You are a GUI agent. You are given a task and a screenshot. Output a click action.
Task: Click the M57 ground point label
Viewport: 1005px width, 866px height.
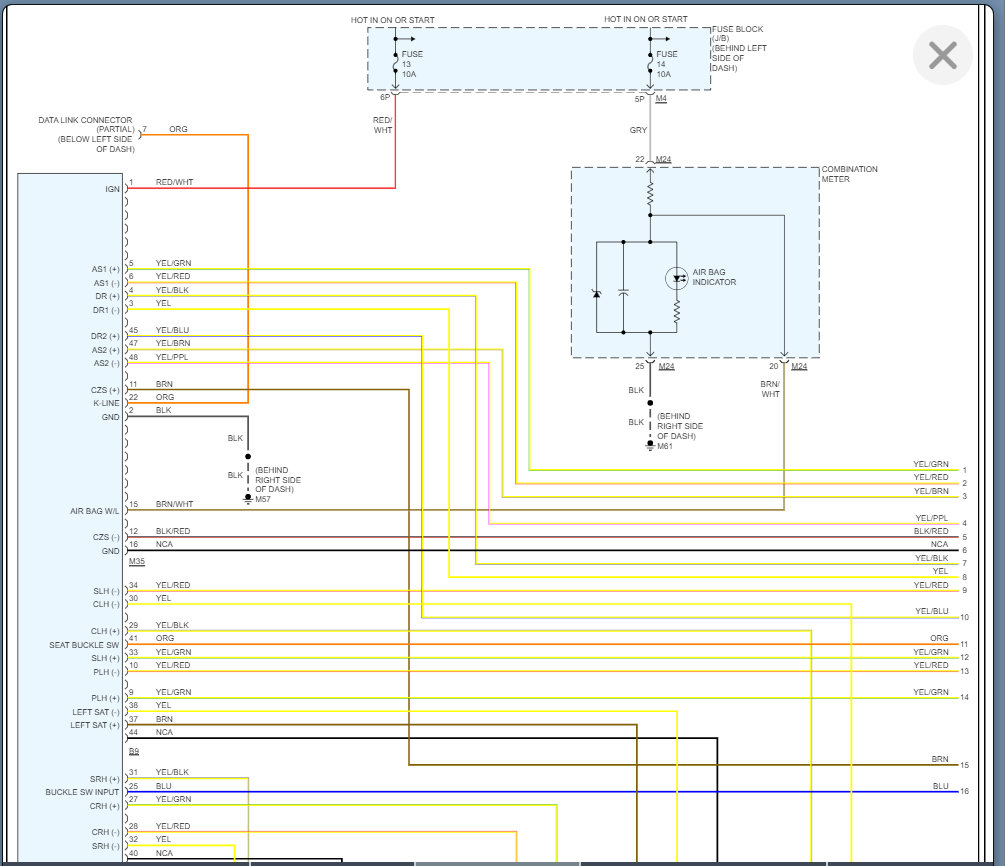[263, 499]
